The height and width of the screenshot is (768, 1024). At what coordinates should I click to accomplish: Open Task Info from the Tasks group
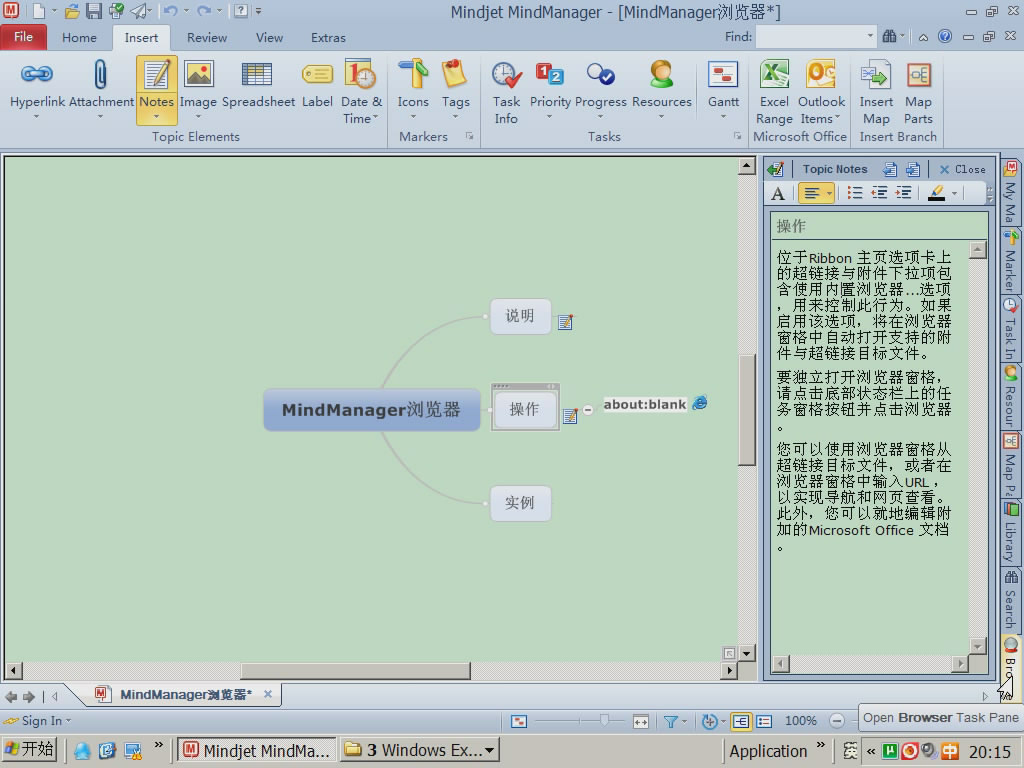pos(506,91)
